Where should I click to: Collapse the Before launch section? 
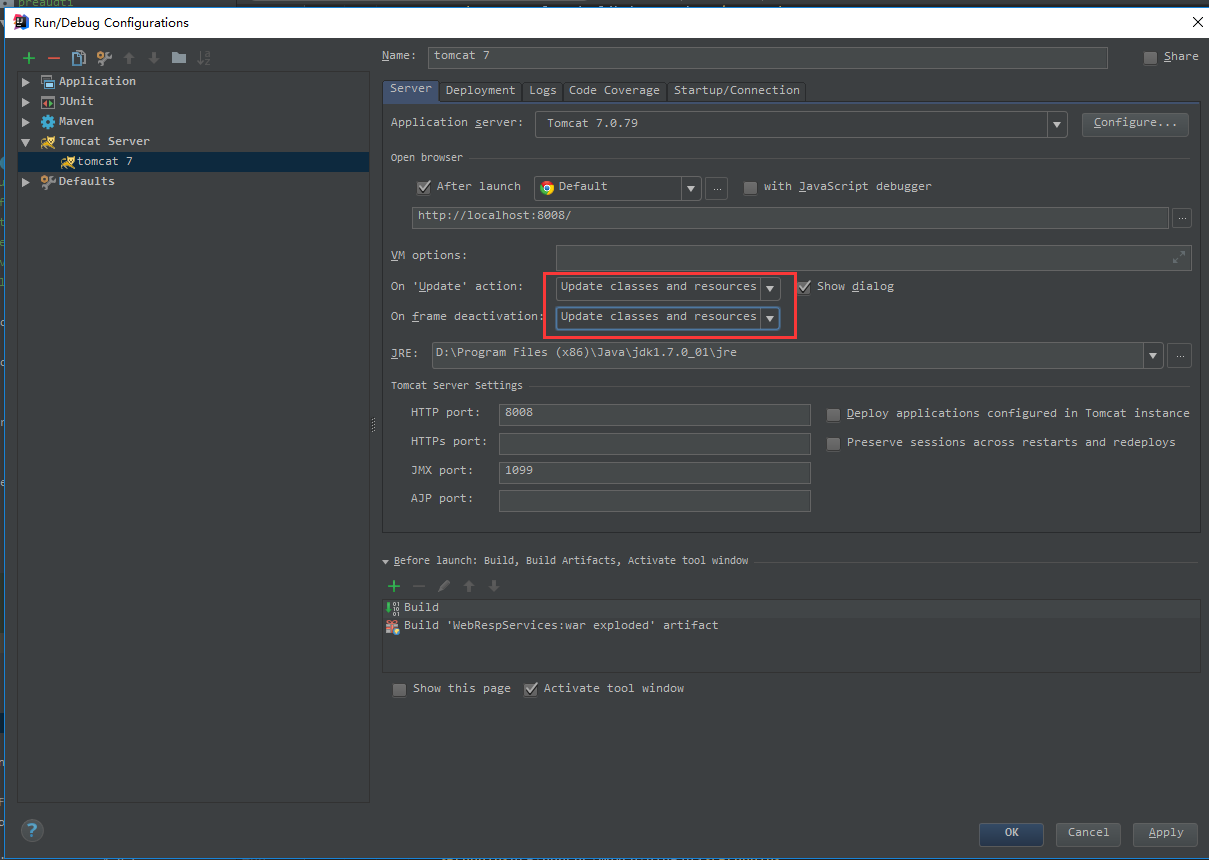[x=386, y=562]
